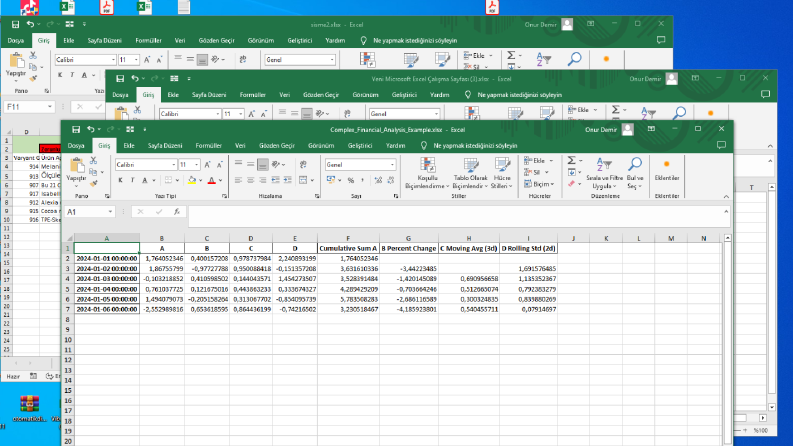Toggle bottom vertical alignment in front window
Screen dimensions: 793x446
click(x=262, y=164)
